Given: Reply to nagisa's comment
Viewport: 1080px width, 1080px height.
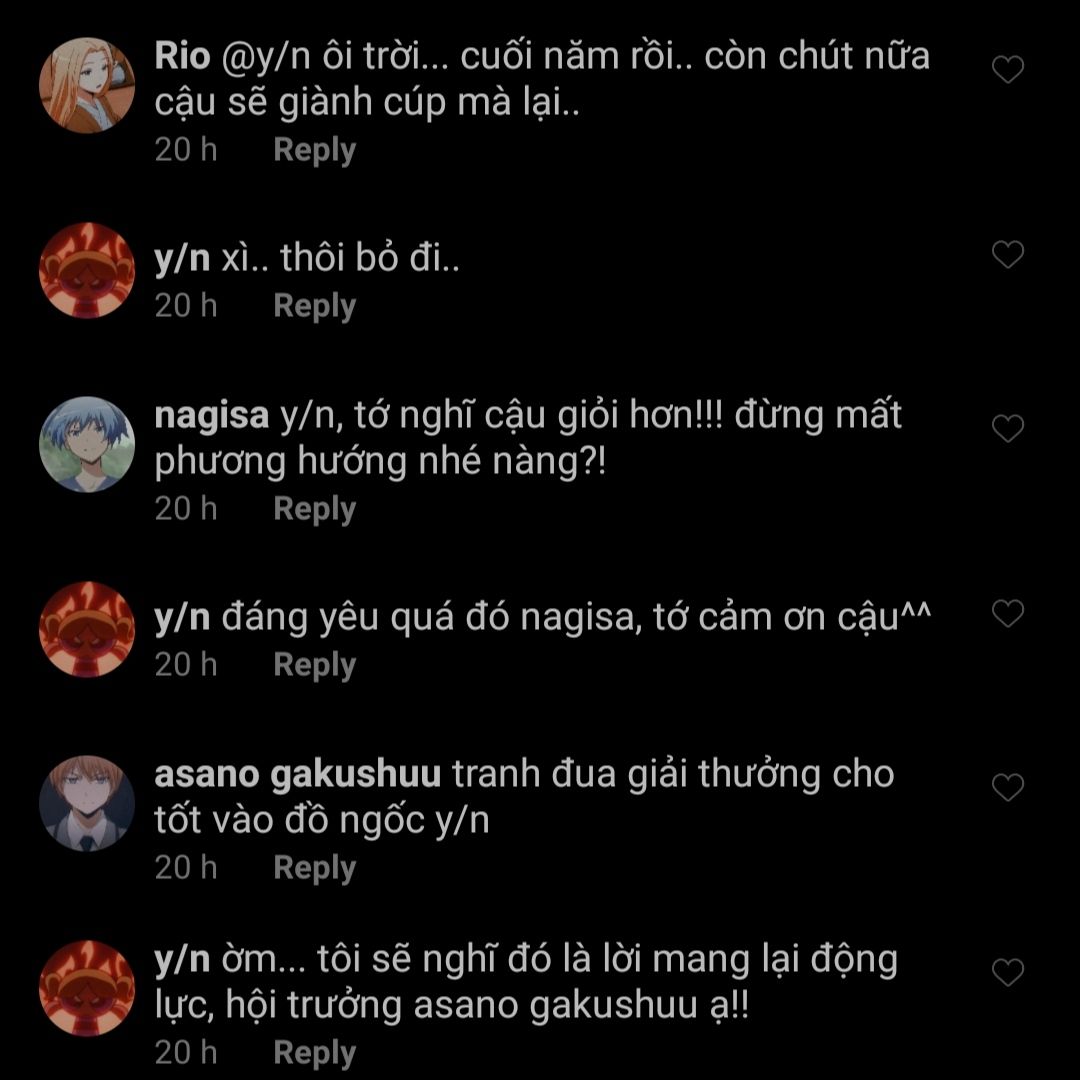Looking at the screenshot, I should pyautogui.click(x=315, y=510).
